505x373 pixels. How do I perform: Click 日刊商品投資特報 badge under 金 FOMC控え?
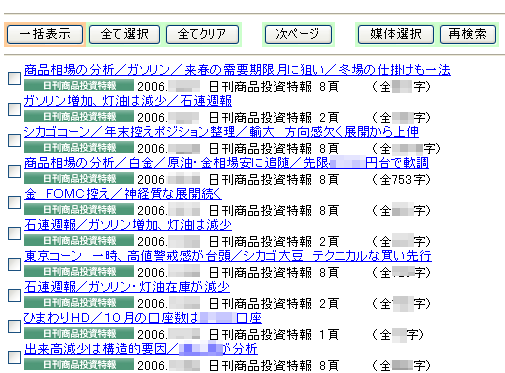[x=79, y=210]
